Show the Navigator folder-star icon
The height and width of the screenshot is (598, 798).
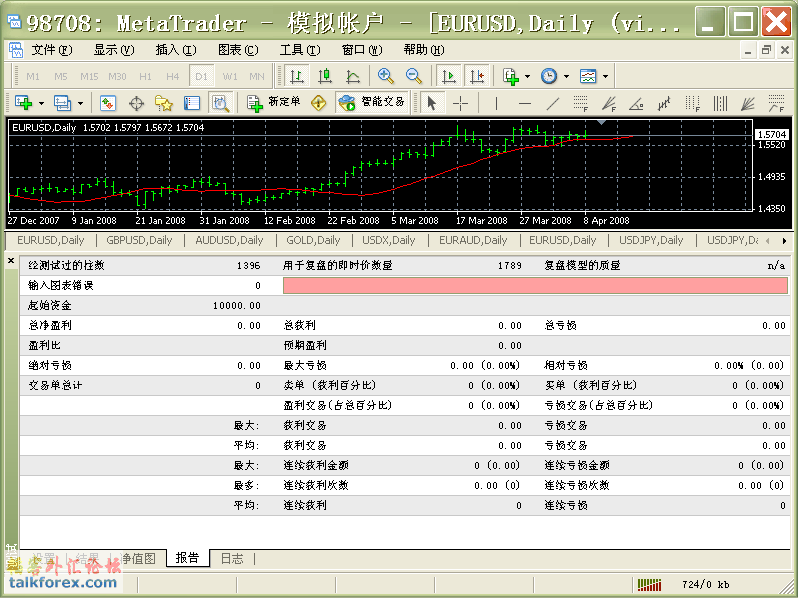coord(164,103)
